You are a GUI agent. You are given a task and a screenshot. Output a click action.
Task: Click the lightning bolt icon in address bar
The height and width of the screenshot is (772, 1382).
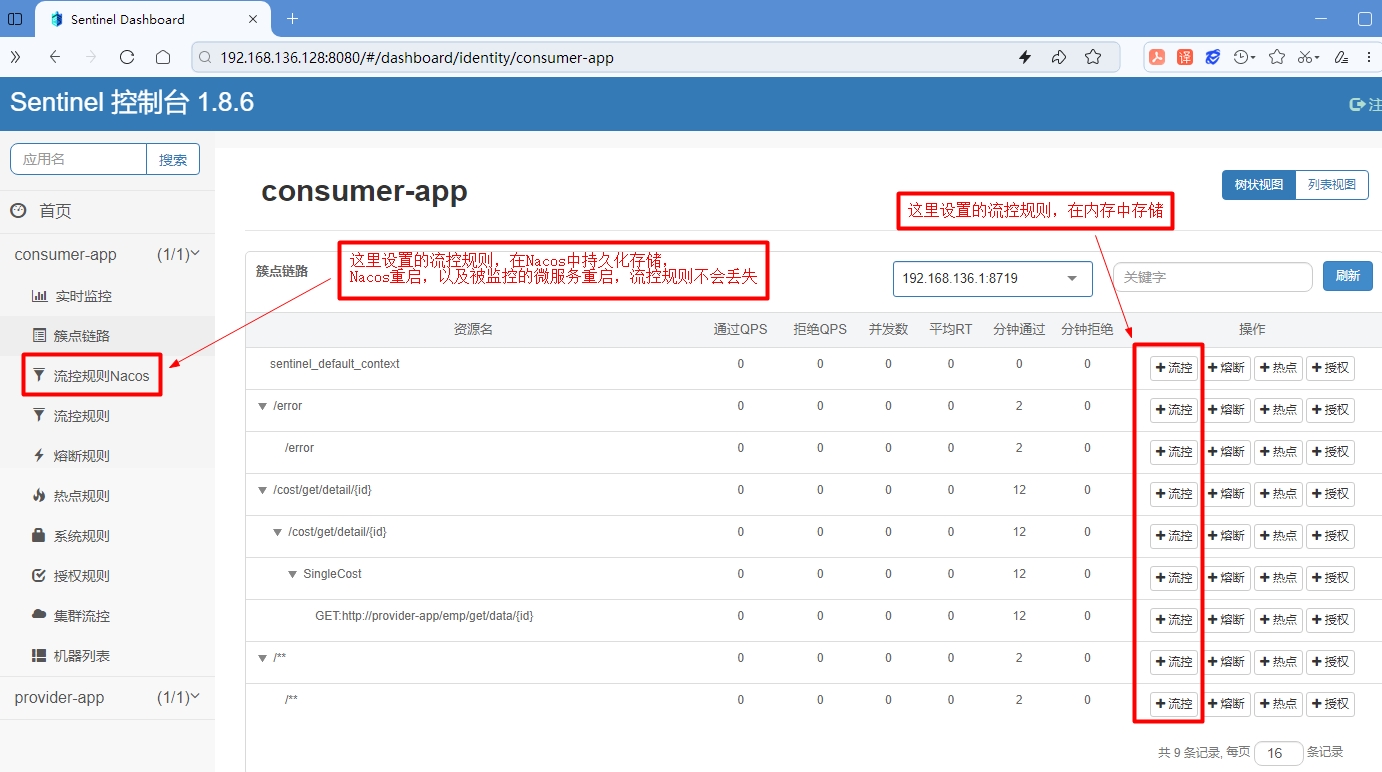click(x=1025, y=57)
